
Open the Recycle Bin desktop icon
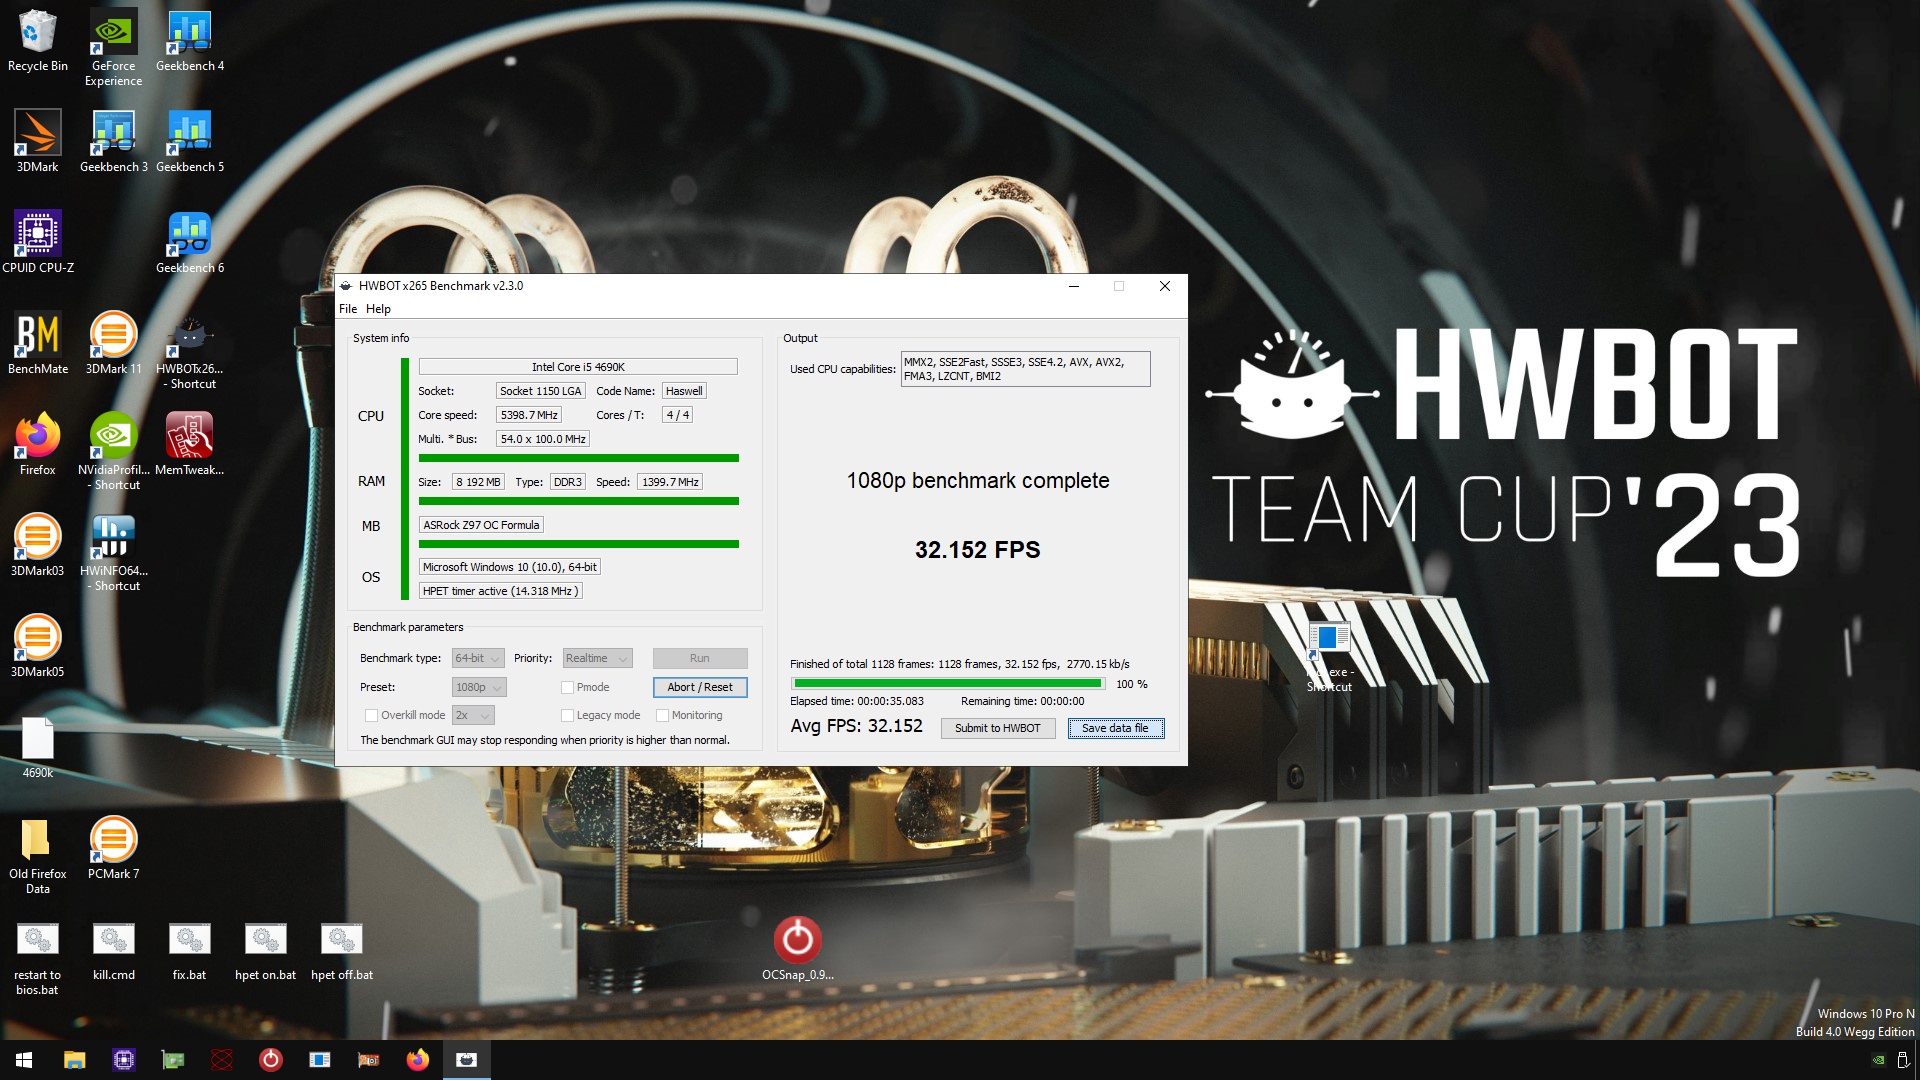pos(37,41)
